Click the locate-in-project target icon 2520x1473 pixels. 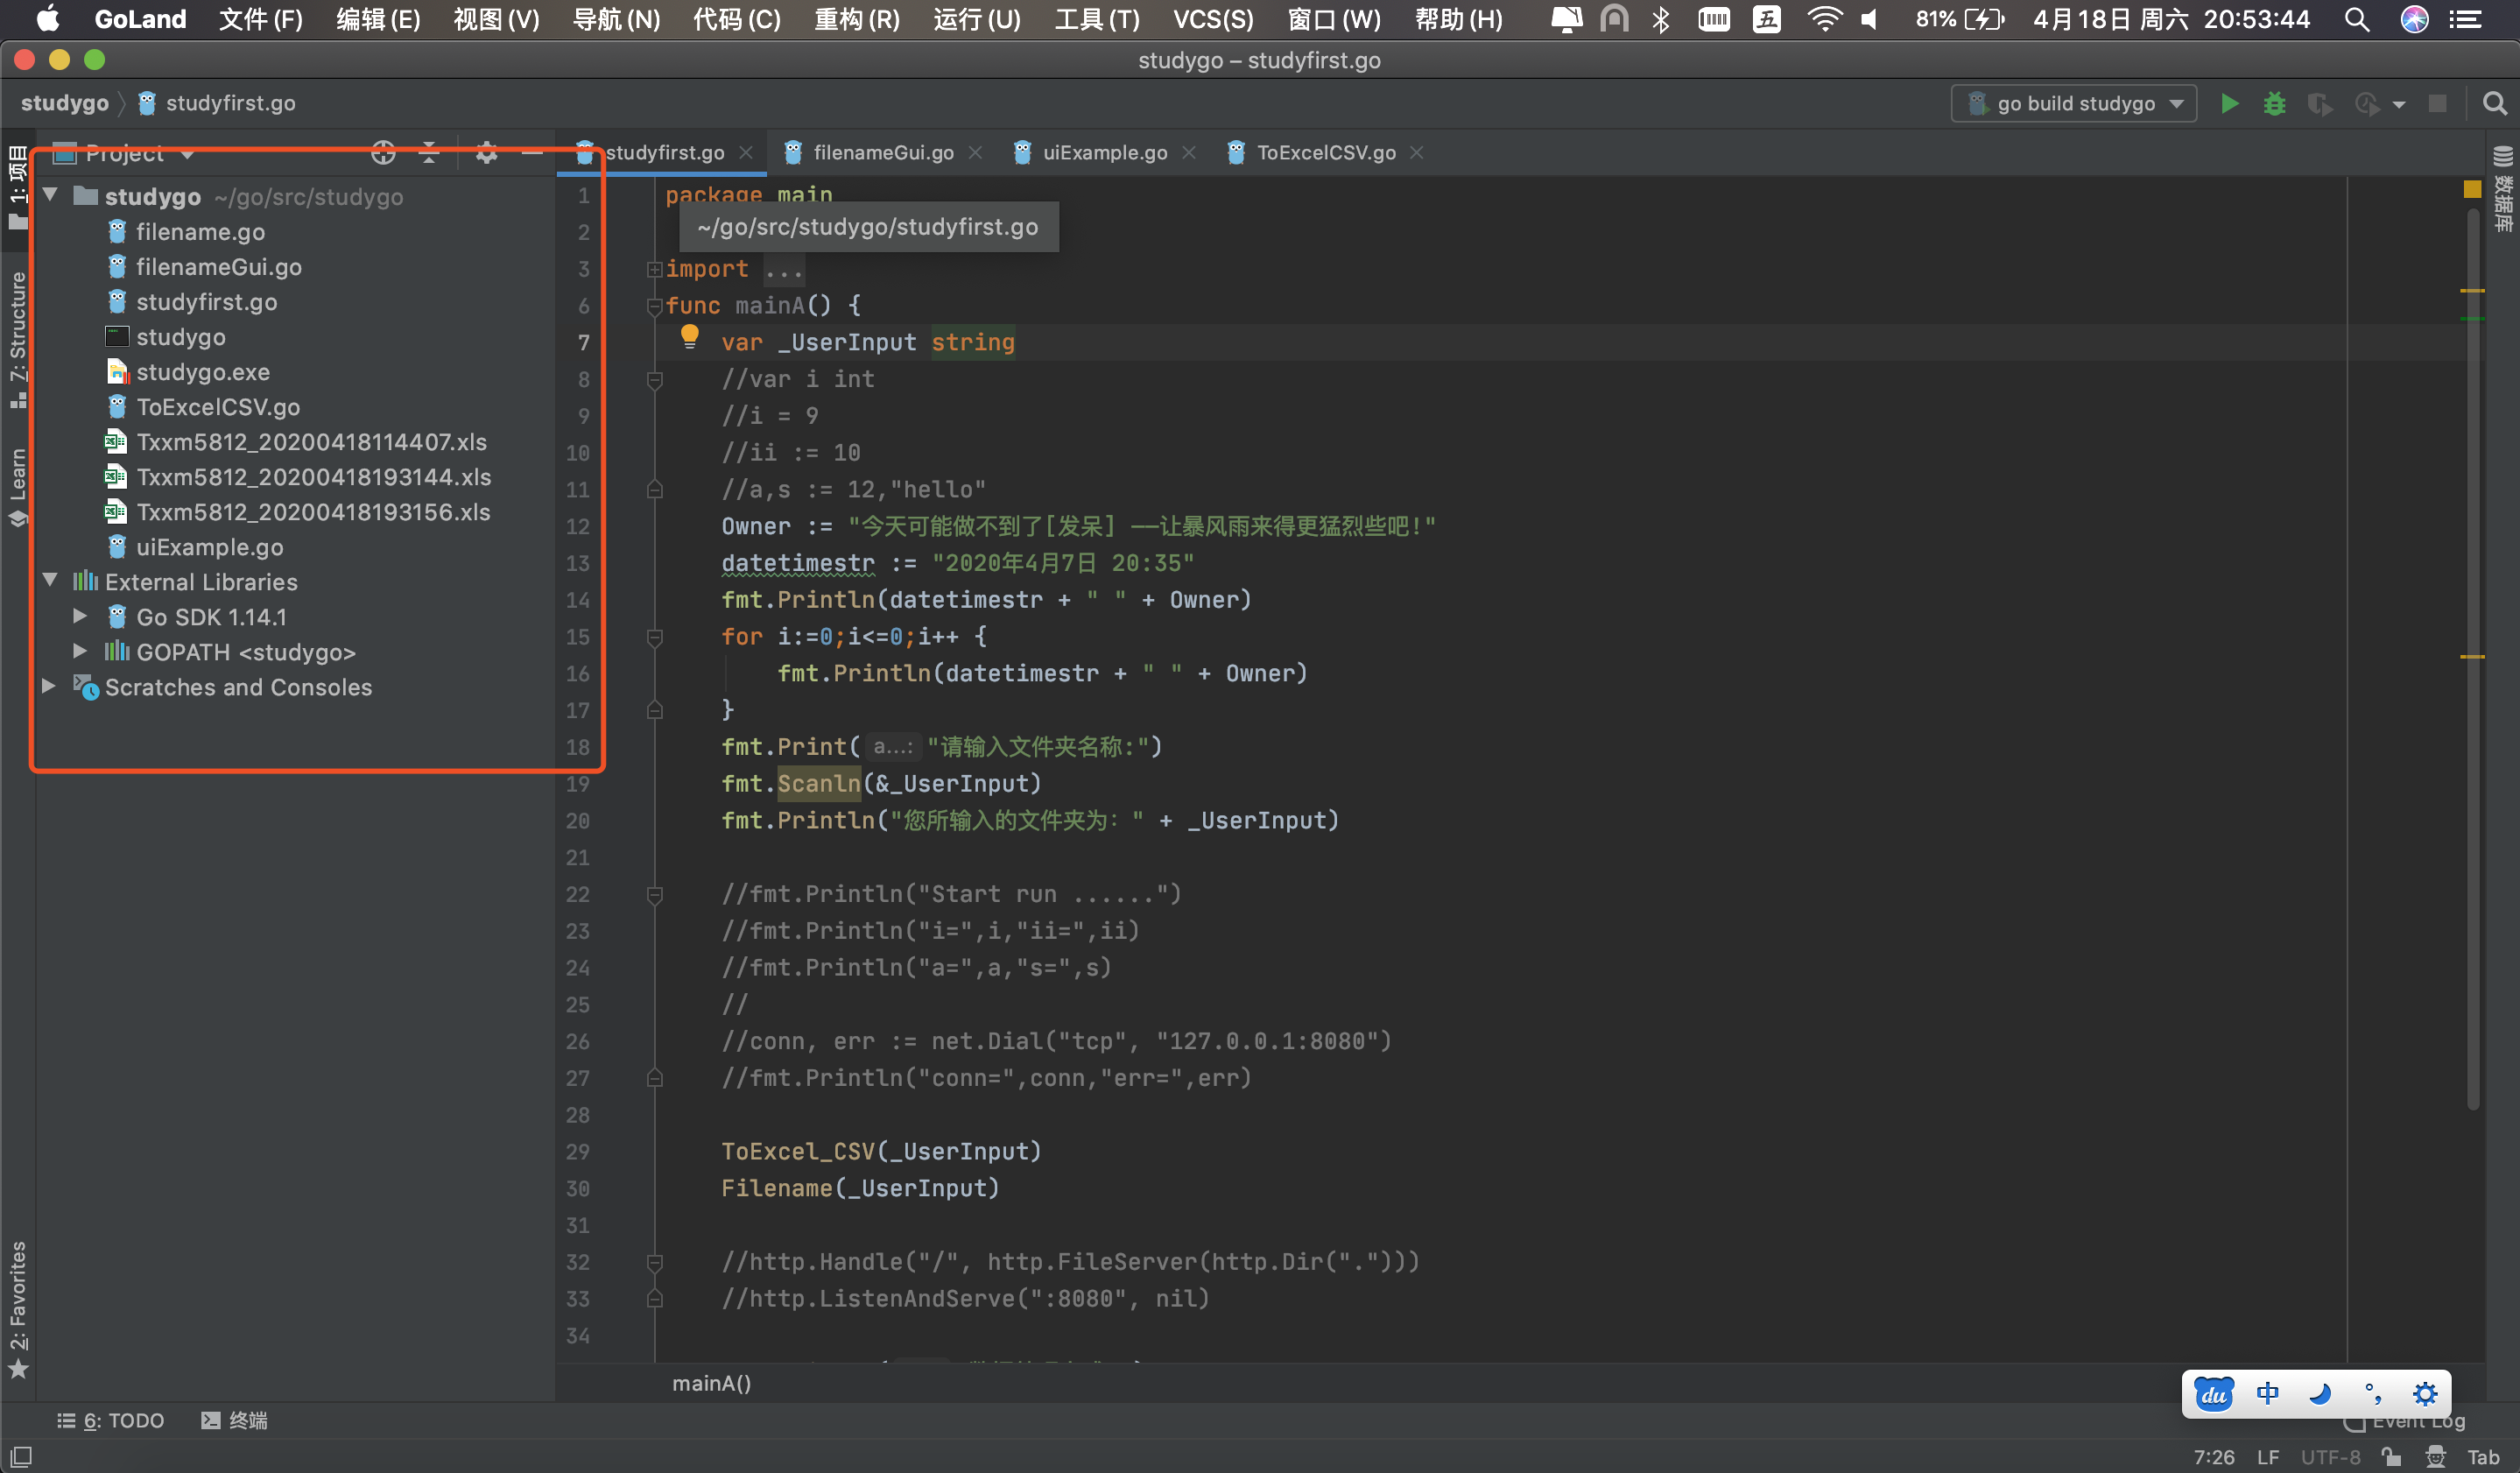coord(383,153)
